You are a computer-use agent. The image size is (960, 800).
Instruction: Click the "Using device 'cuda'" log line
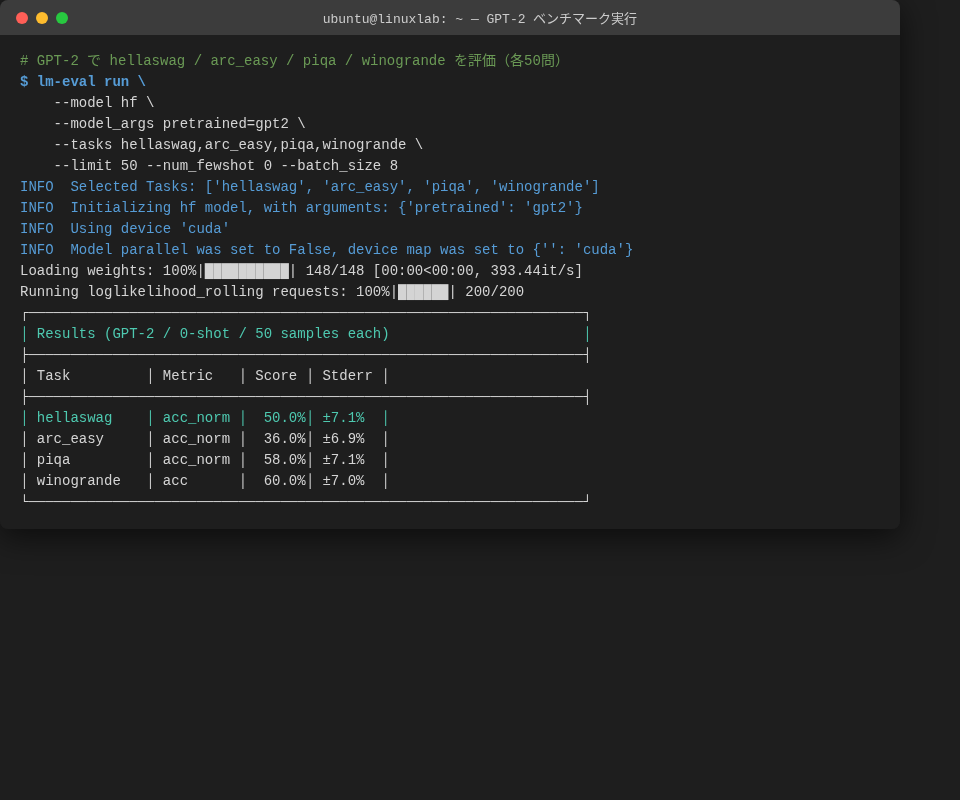(125, 228)
